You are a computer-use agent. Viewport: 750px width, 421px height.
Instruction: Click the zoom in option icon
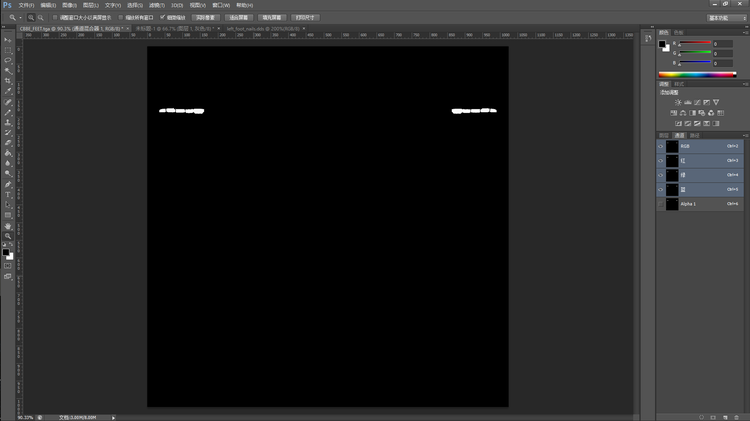(31, 18)
